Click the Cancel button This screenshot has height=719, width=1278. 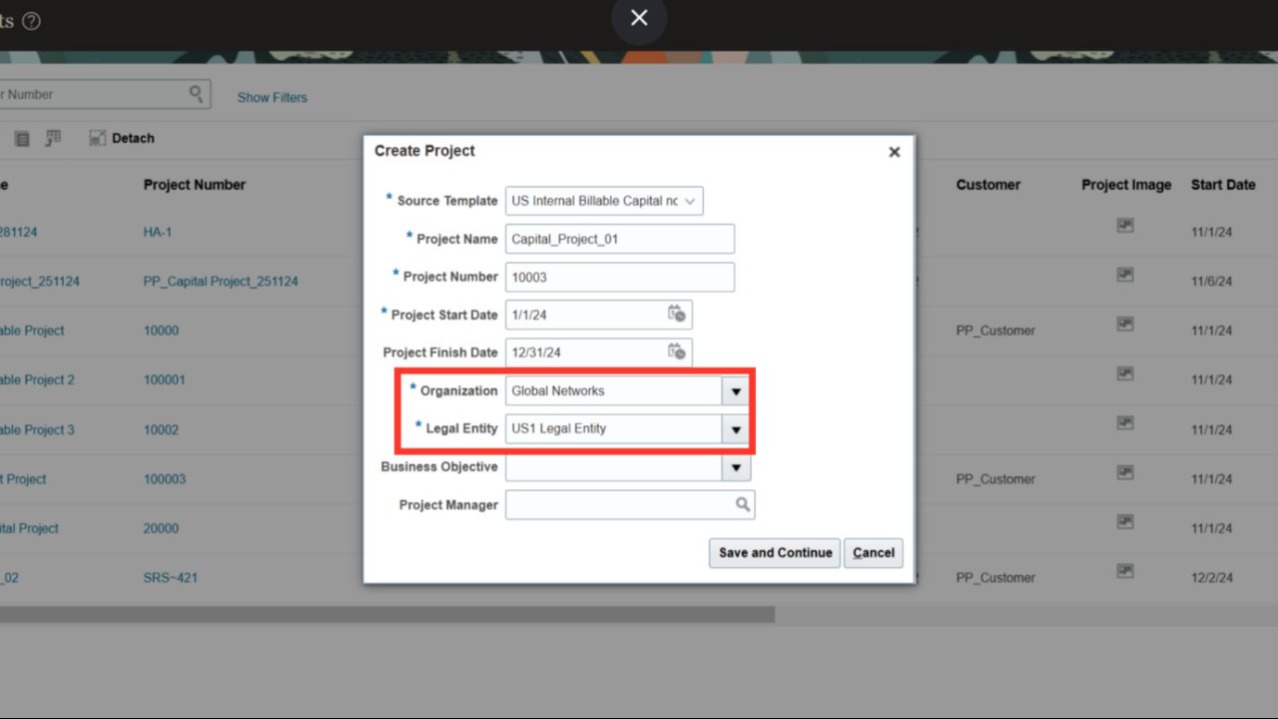click(x=873, y=553)
